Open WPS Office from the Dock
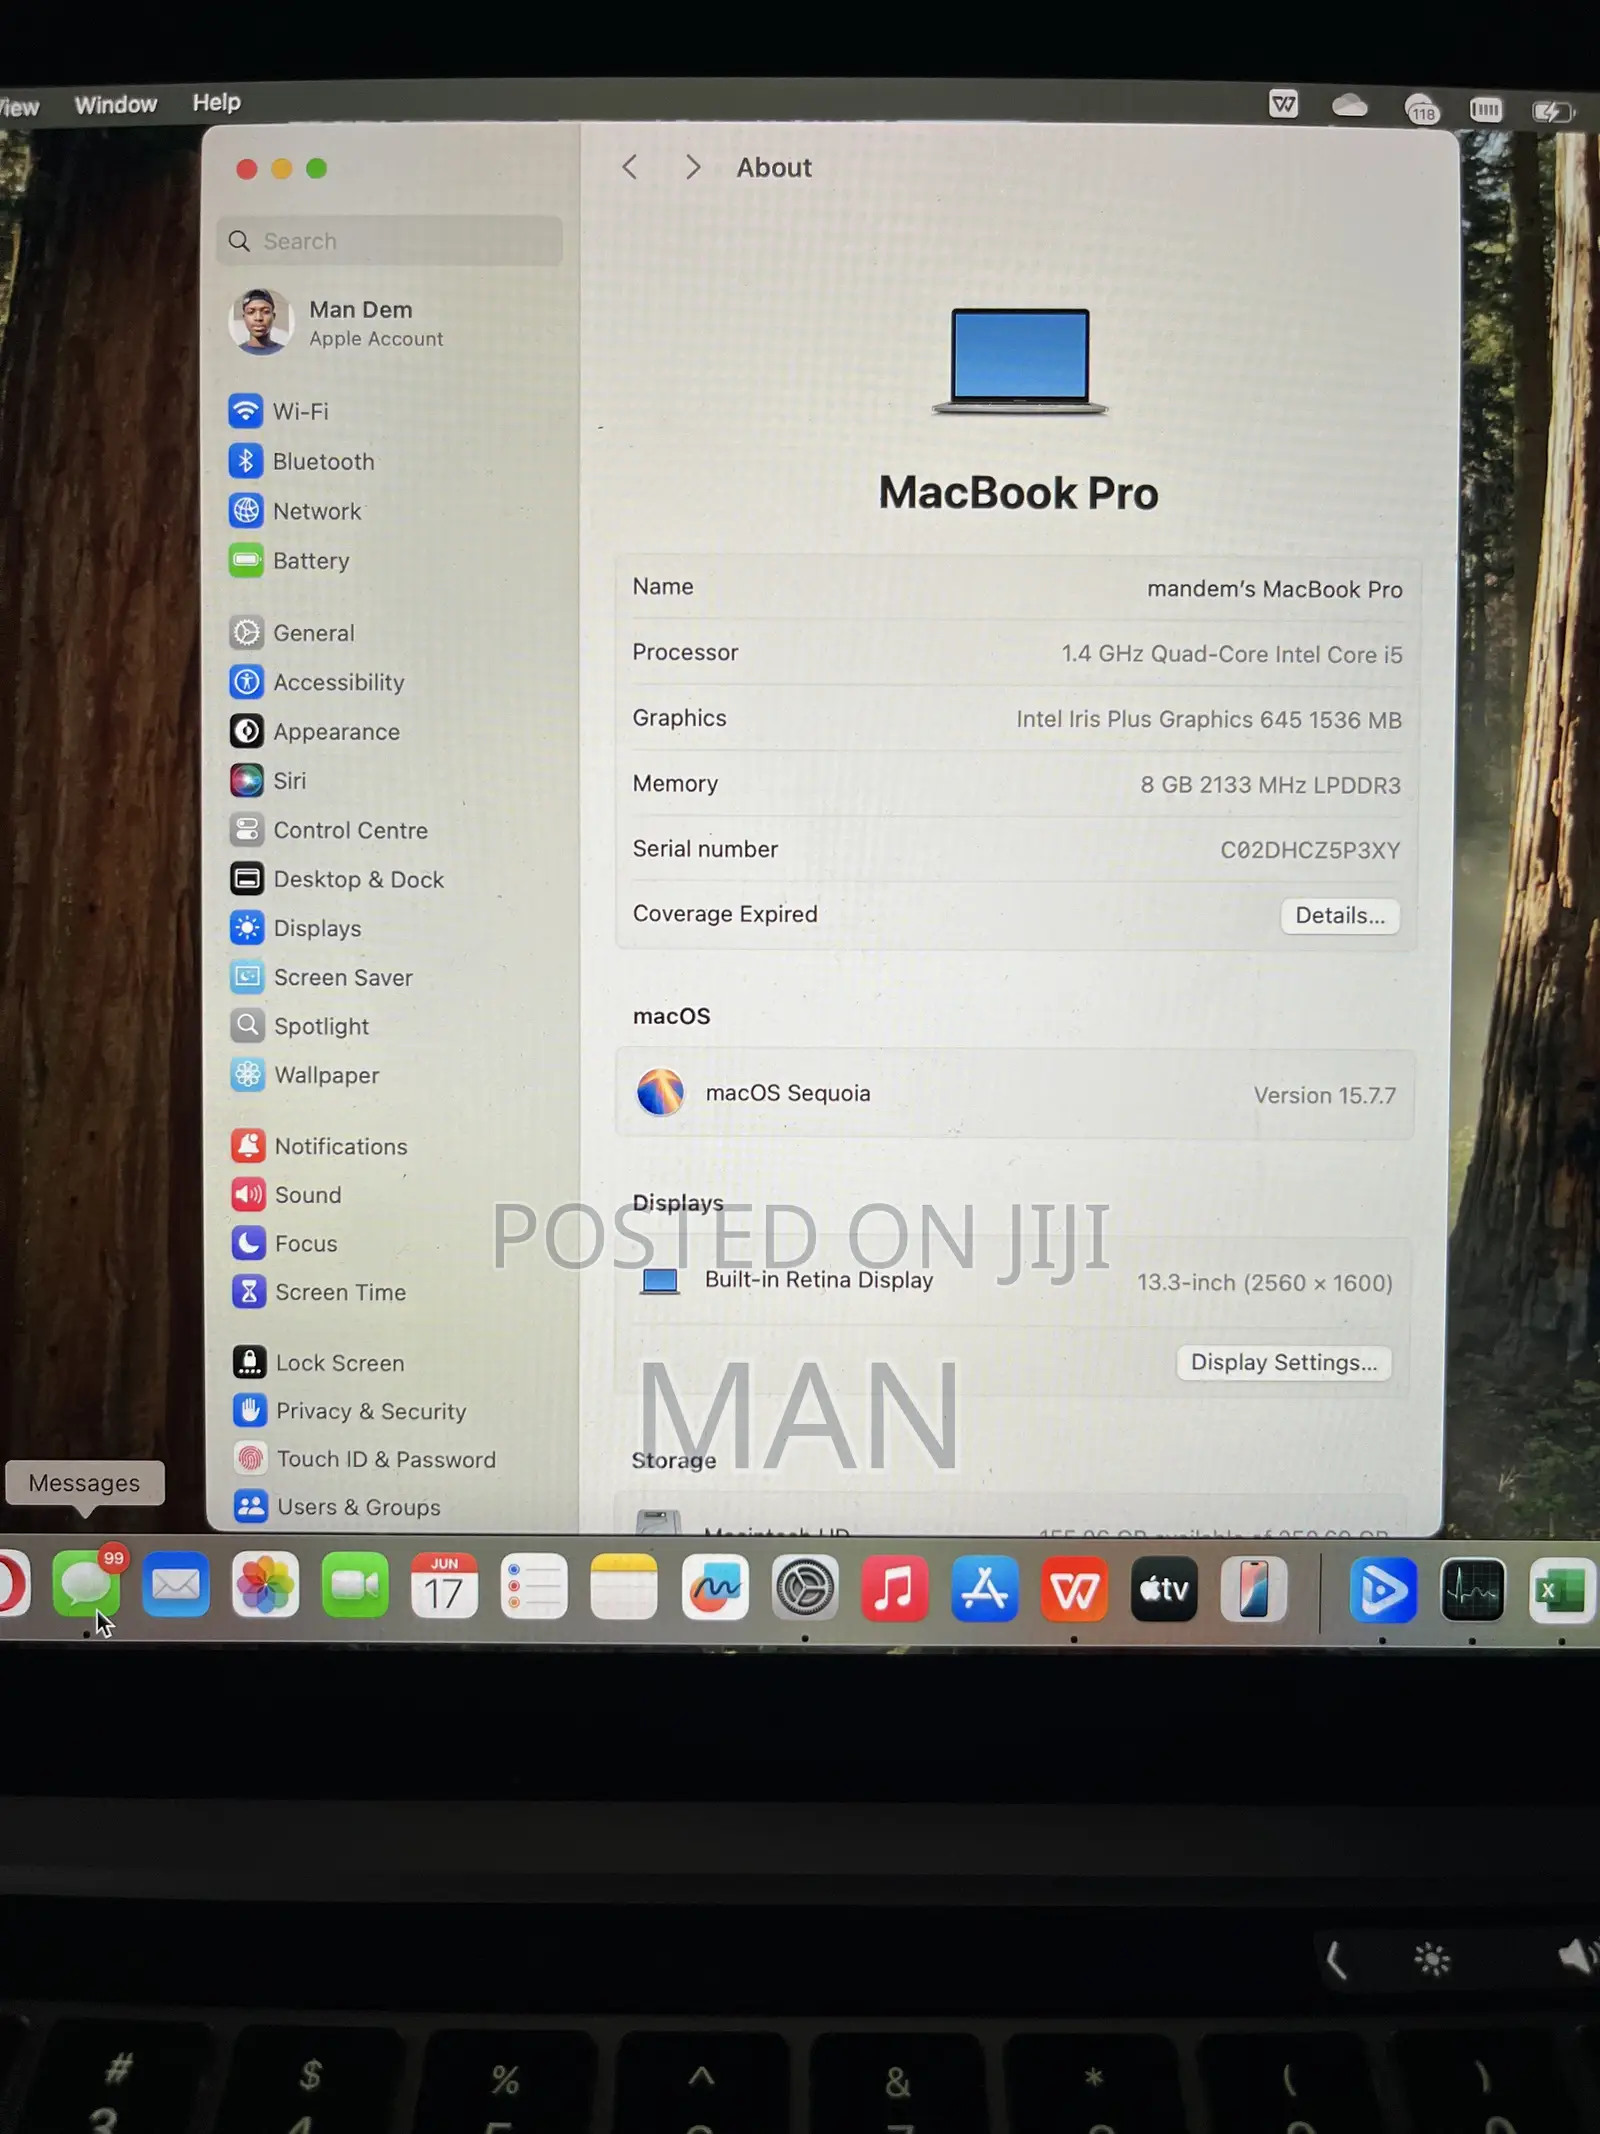Viewport: 1600px width, 2134px height. click(1074, 1589)
